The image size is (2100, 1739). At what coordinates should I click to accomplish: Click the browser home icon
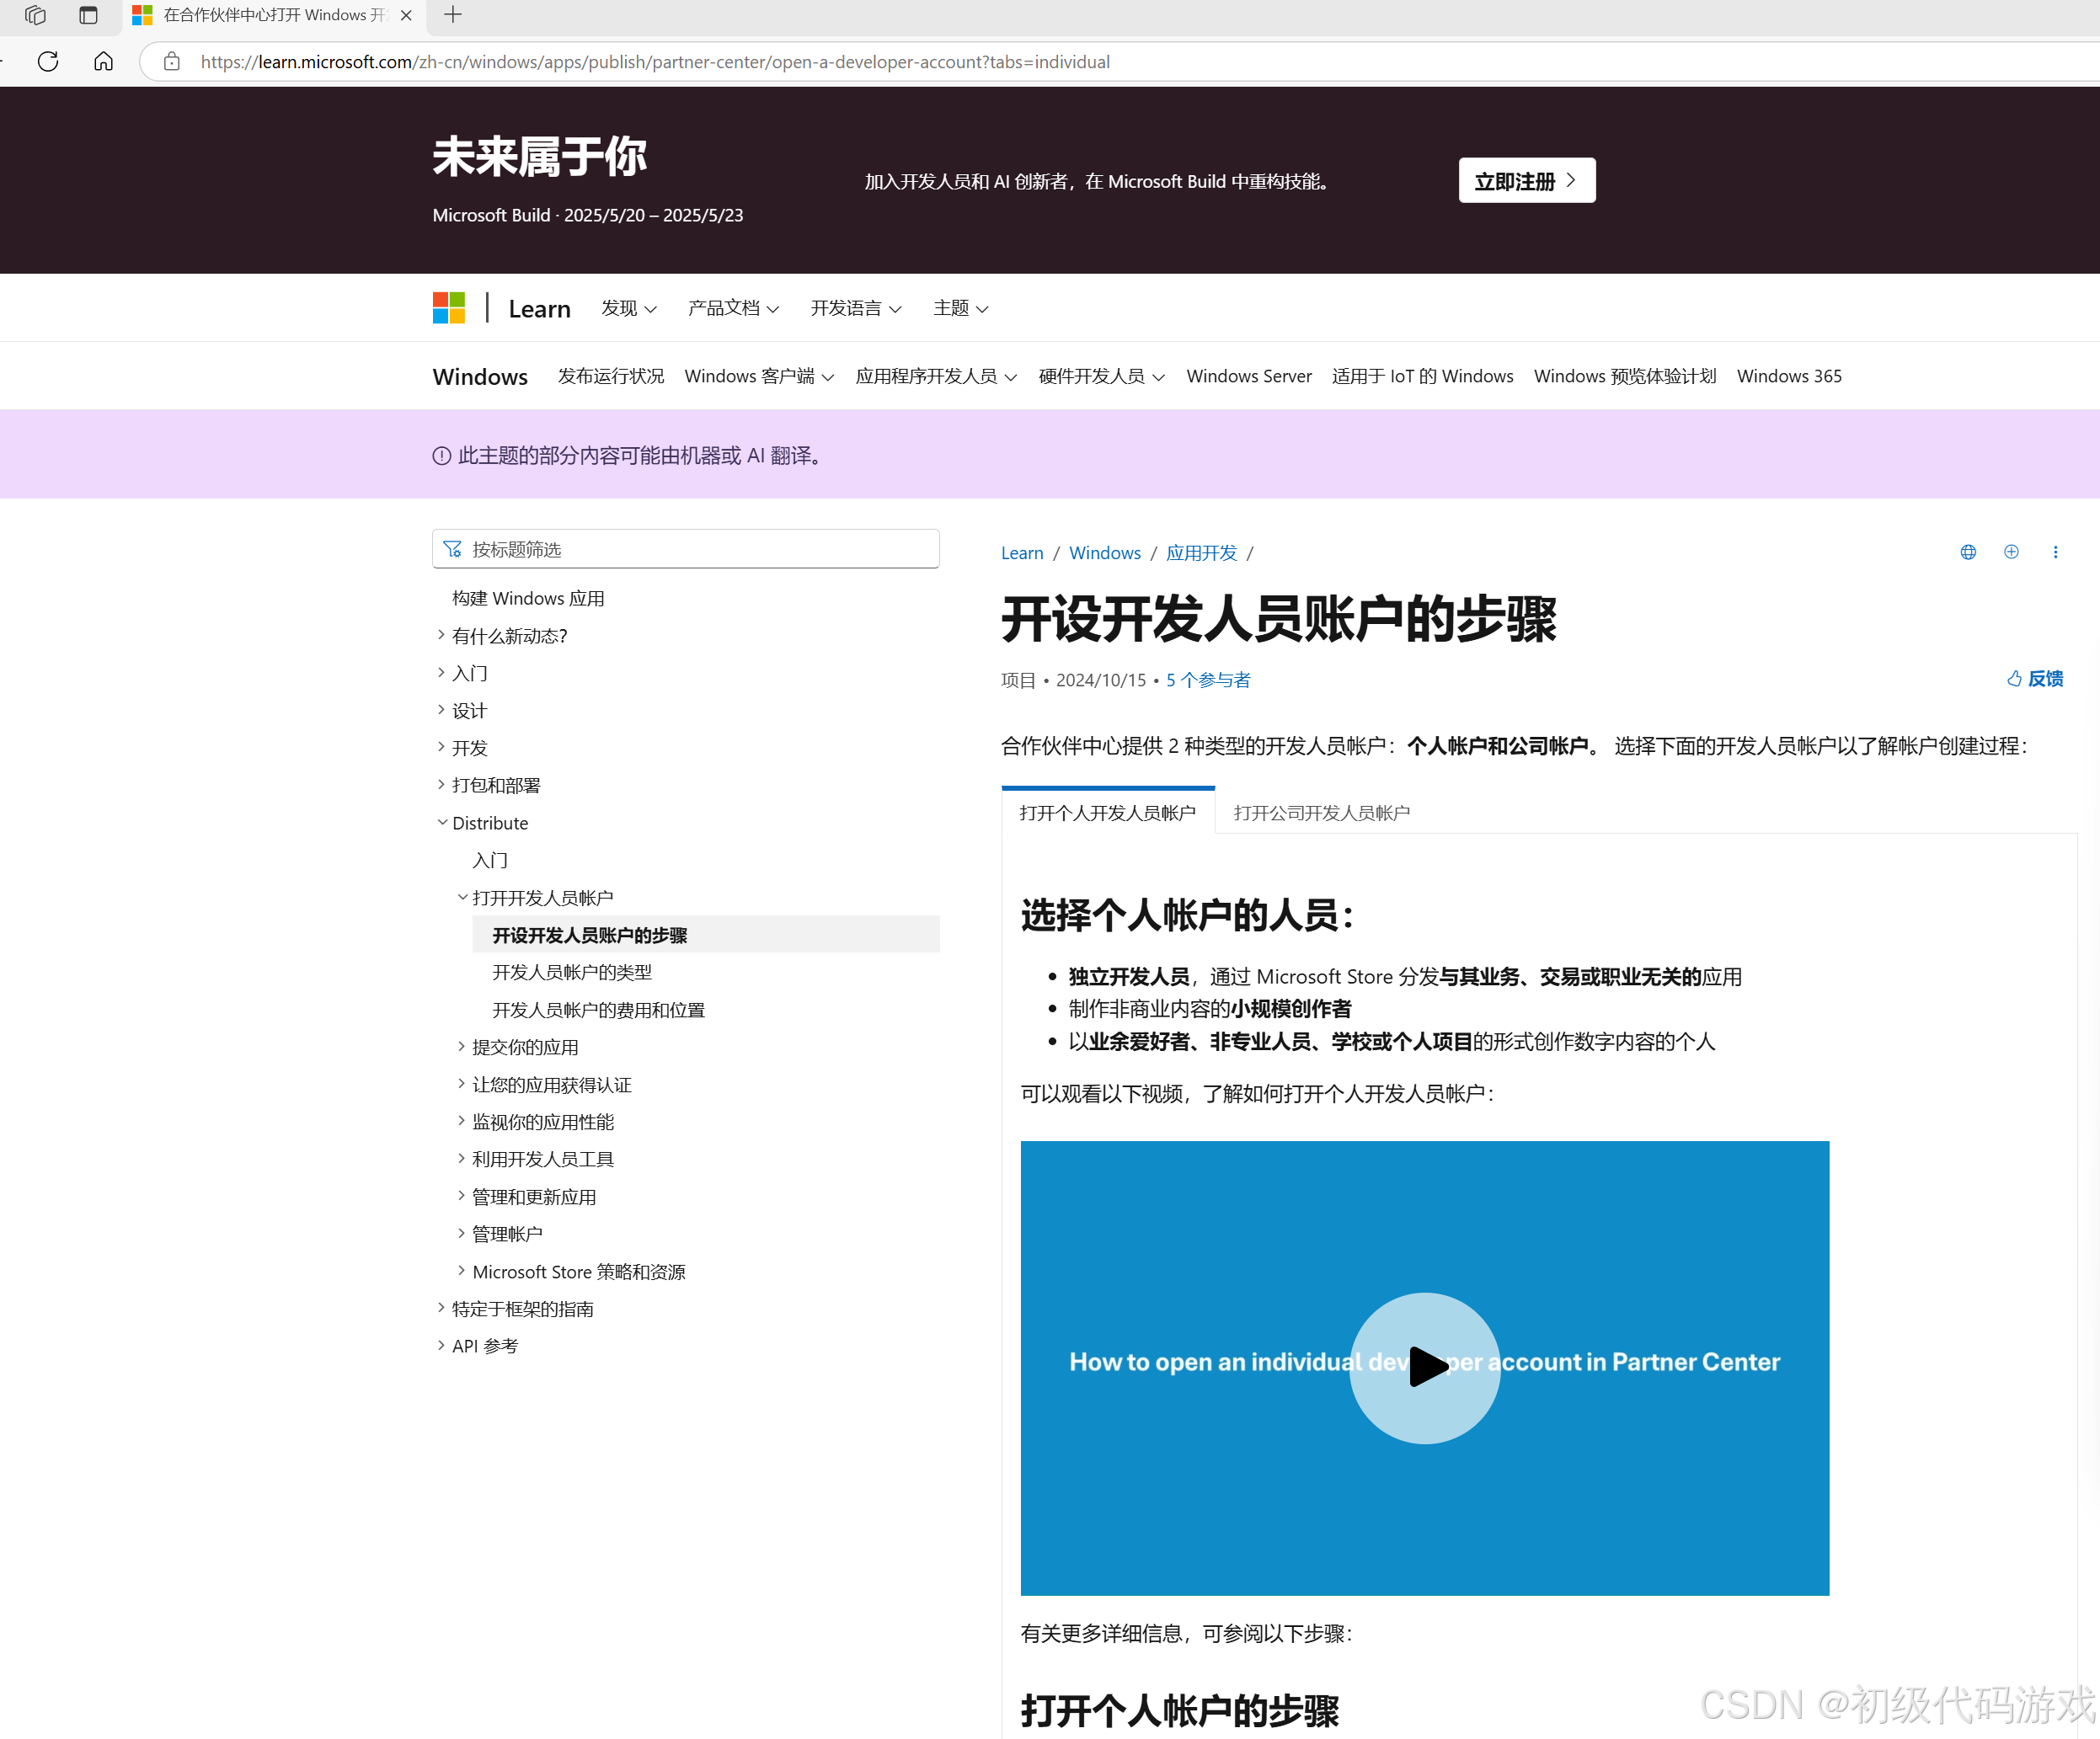pos(103,62)
